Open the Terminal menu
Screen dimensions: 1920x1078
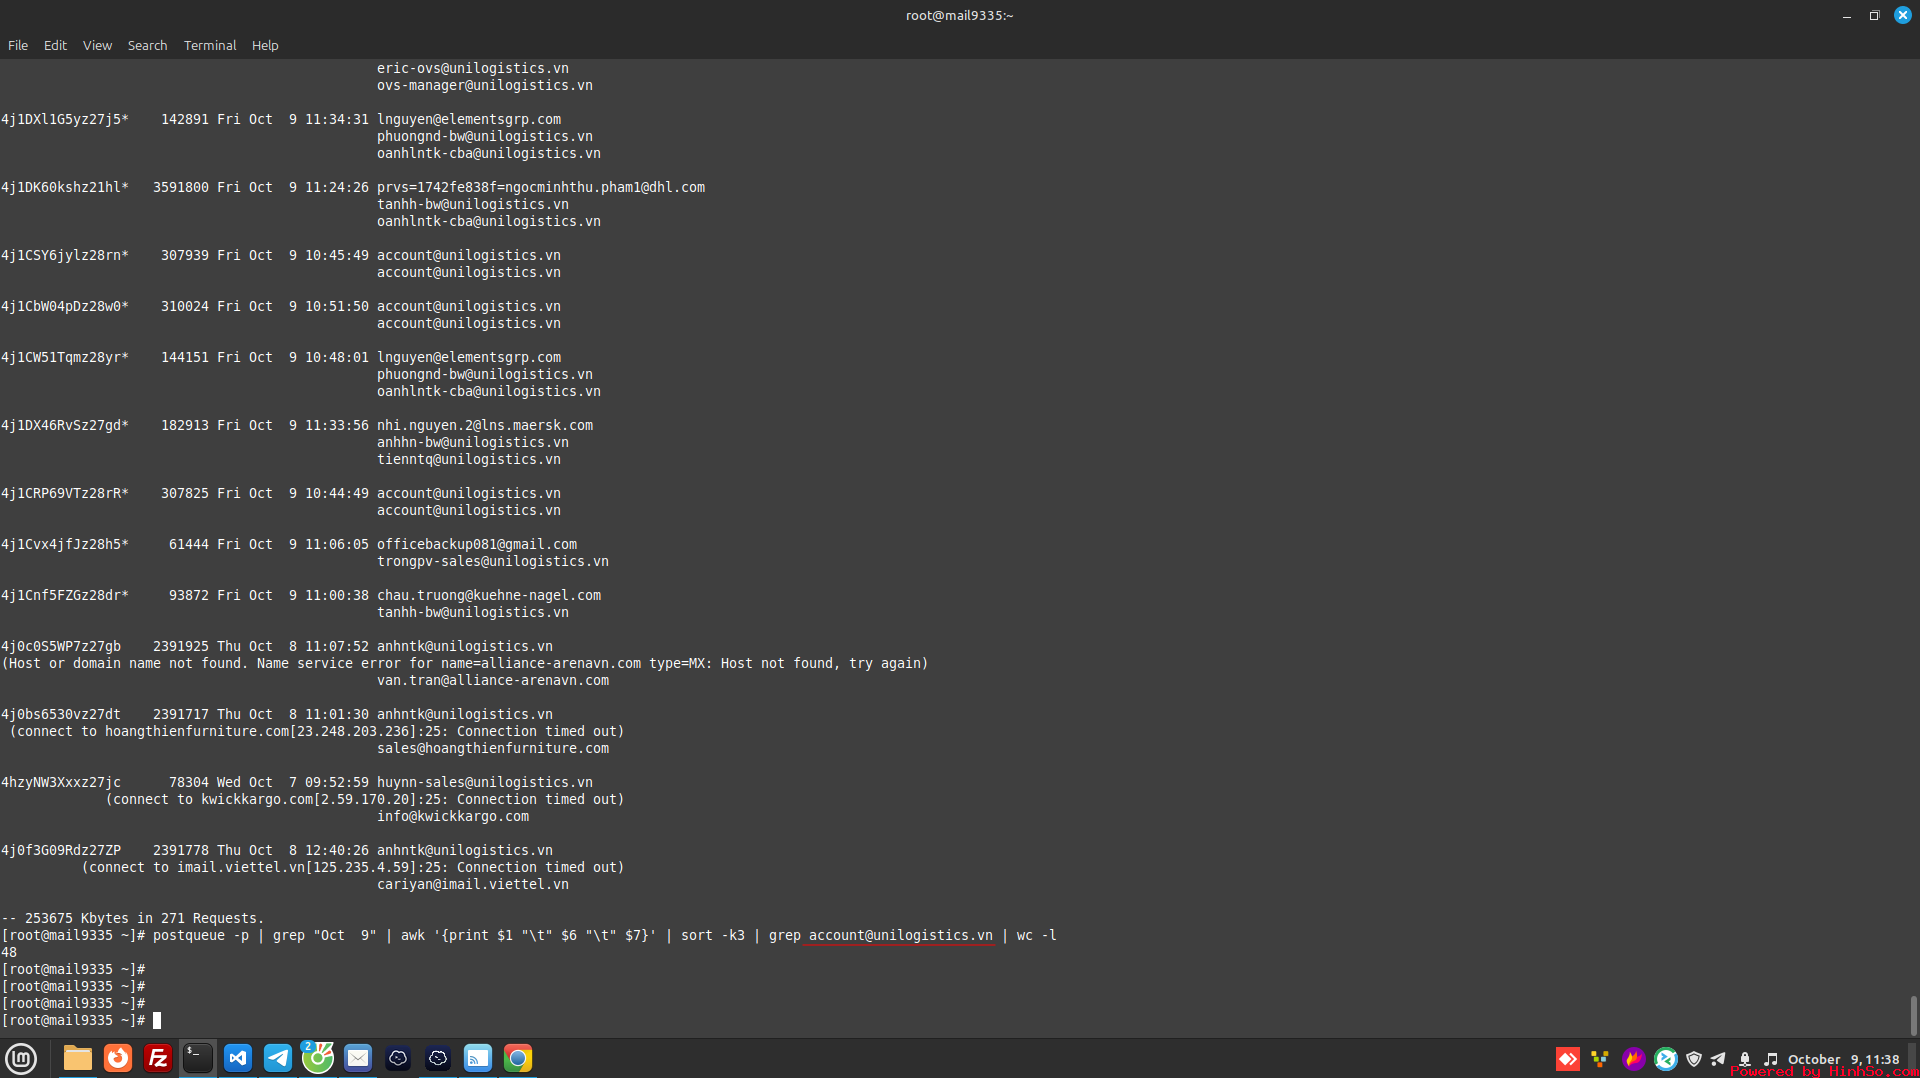210,45
